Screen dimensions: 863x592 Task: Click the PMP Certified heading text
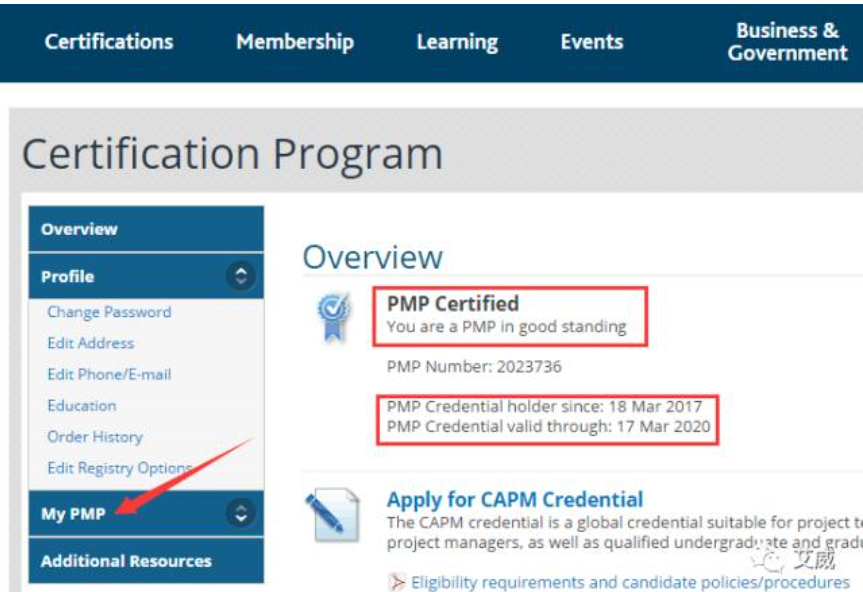452,304
